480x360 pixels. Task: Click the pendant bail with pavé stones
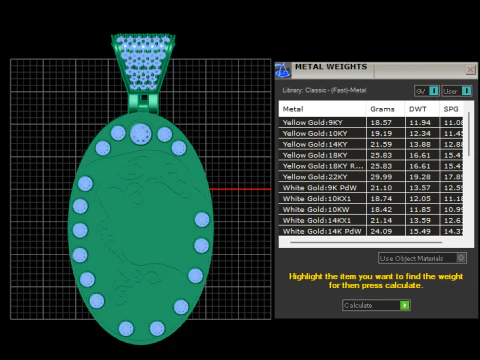point(143,63)
